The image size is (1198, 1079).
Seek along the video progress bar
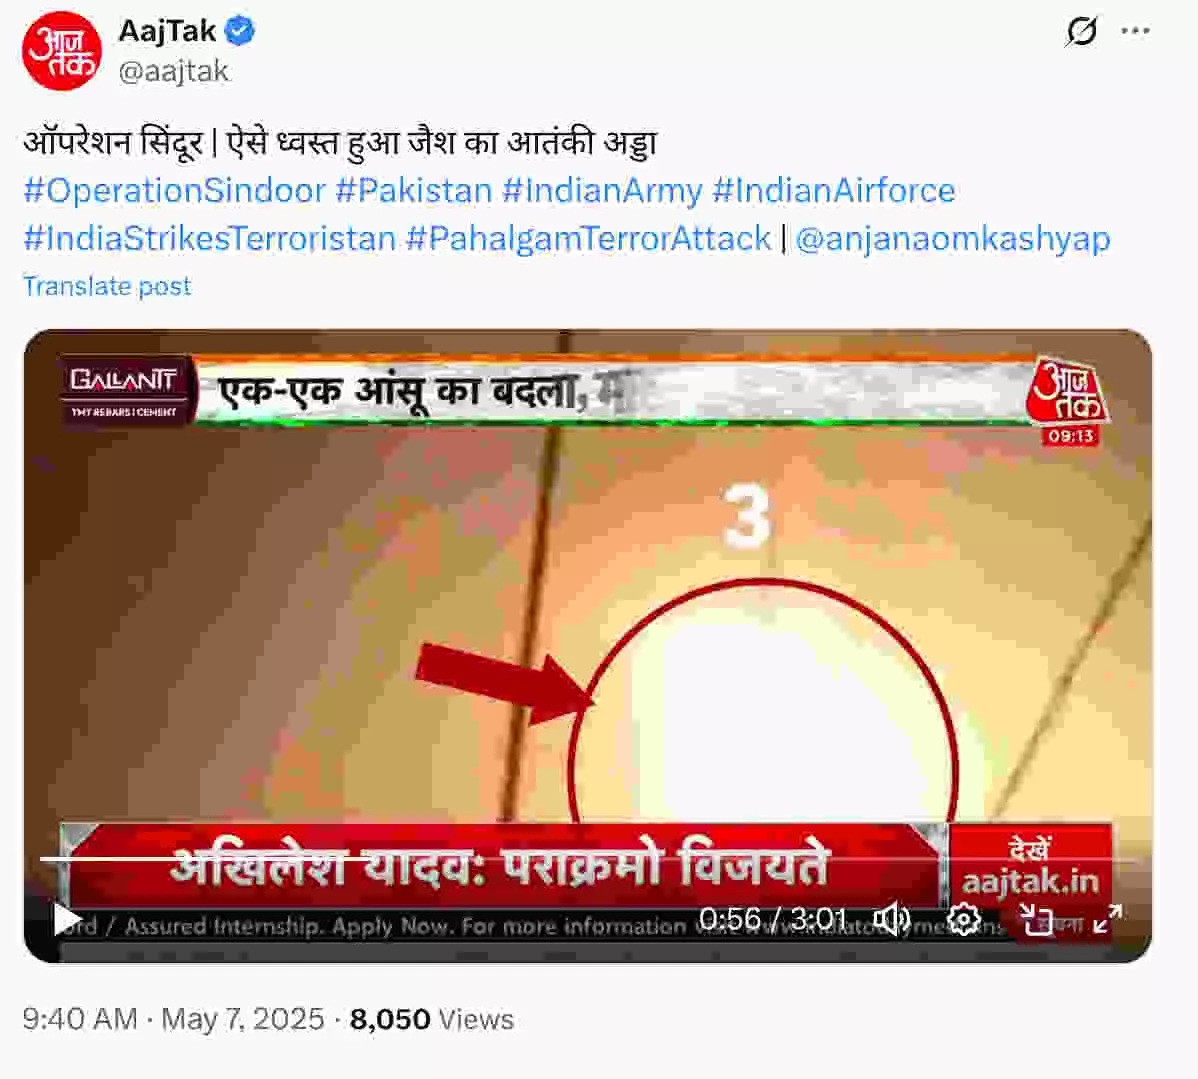(x=588, y=859)
